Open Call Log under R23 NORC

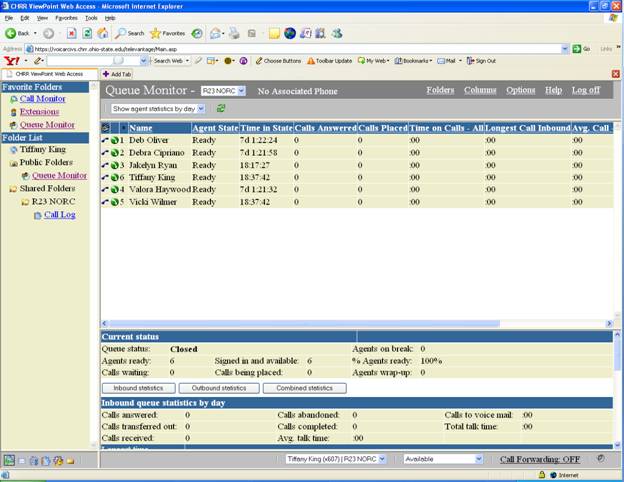(58, 214)
